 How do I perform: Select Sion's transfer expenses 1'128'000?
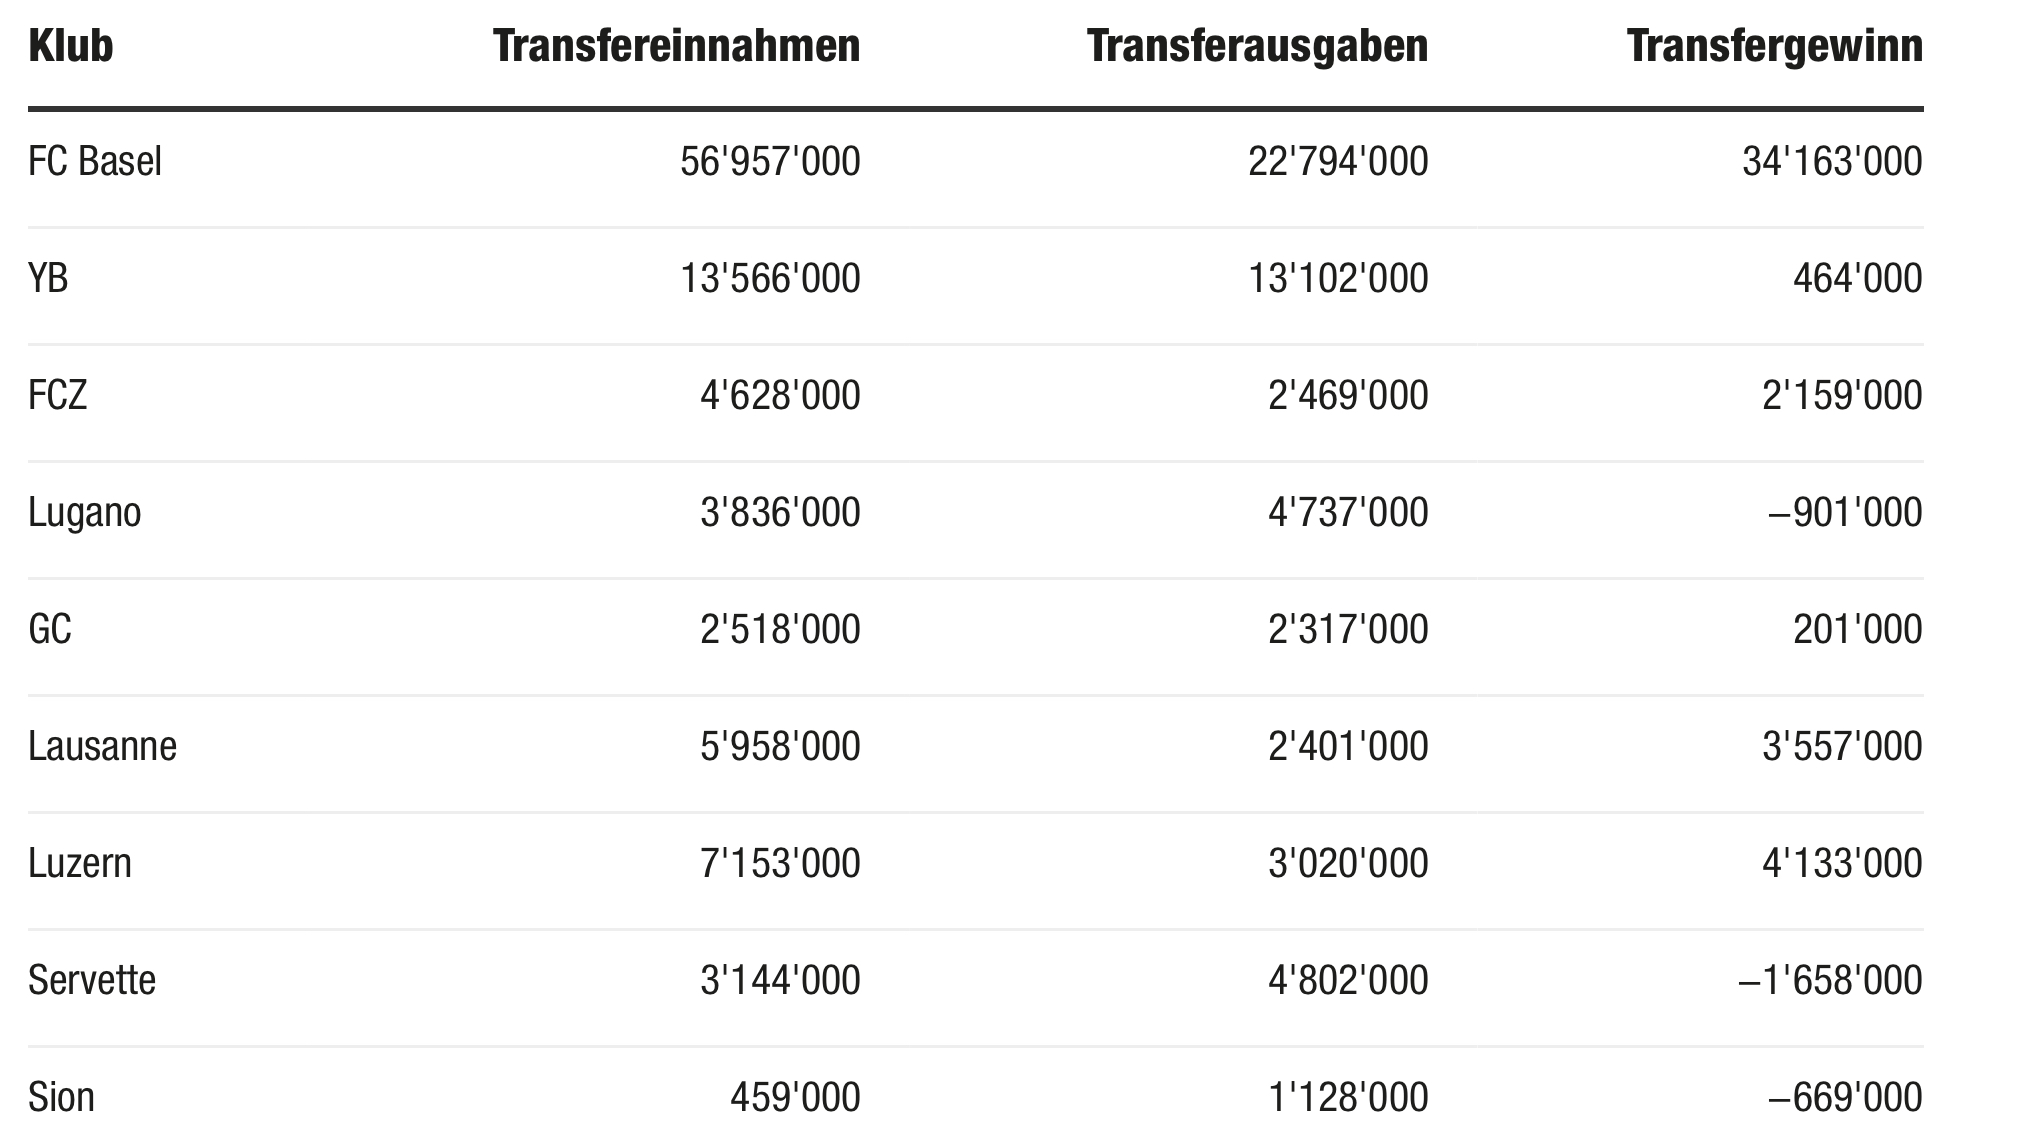(1348, 1097)
